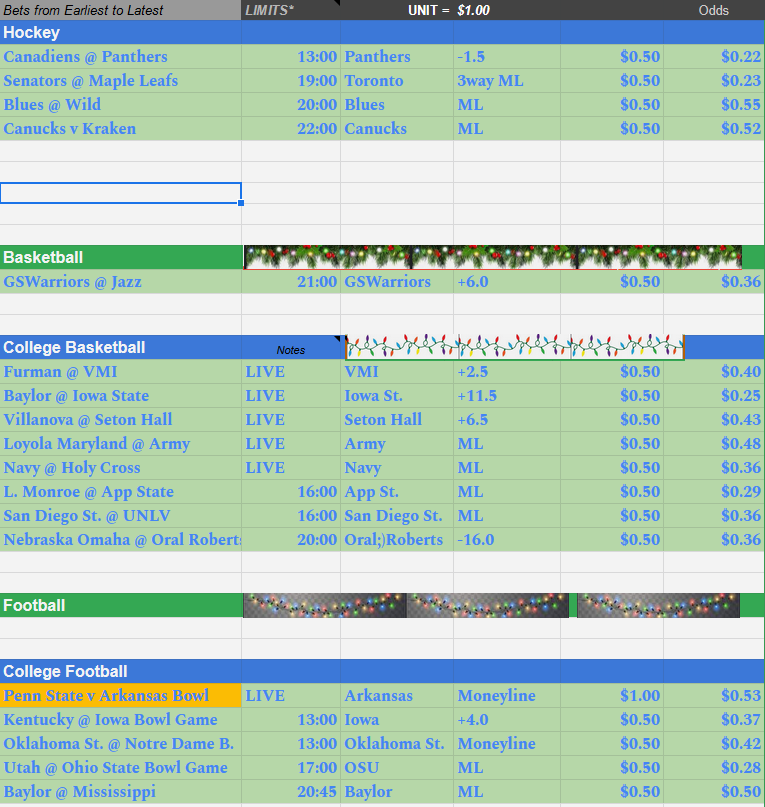Select the 'Nebraska Omaha @ Oral Roberts' cell
This screenshot has width=765, height=807.
pos(120,539)
